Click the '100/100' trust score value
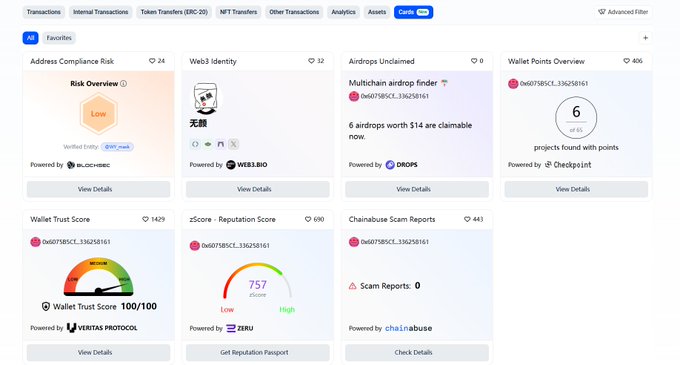 pos(139,306)
